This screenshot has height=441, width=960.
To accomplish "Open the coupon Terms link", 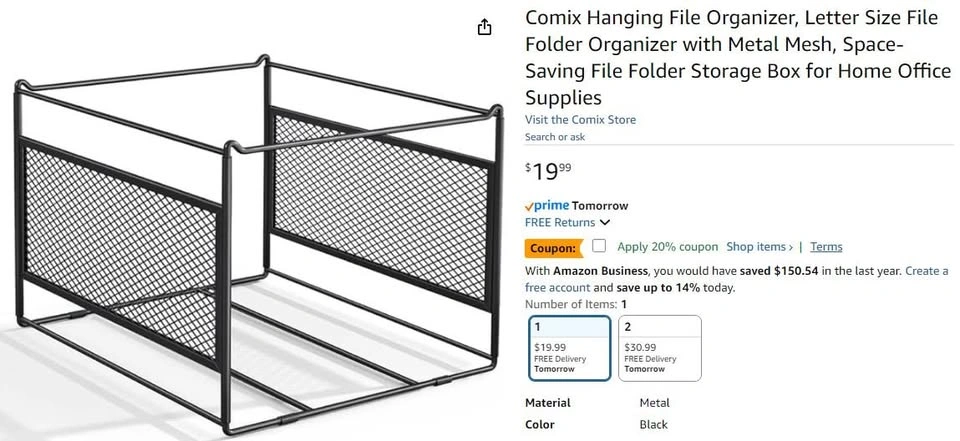I will tap(826, 247).
